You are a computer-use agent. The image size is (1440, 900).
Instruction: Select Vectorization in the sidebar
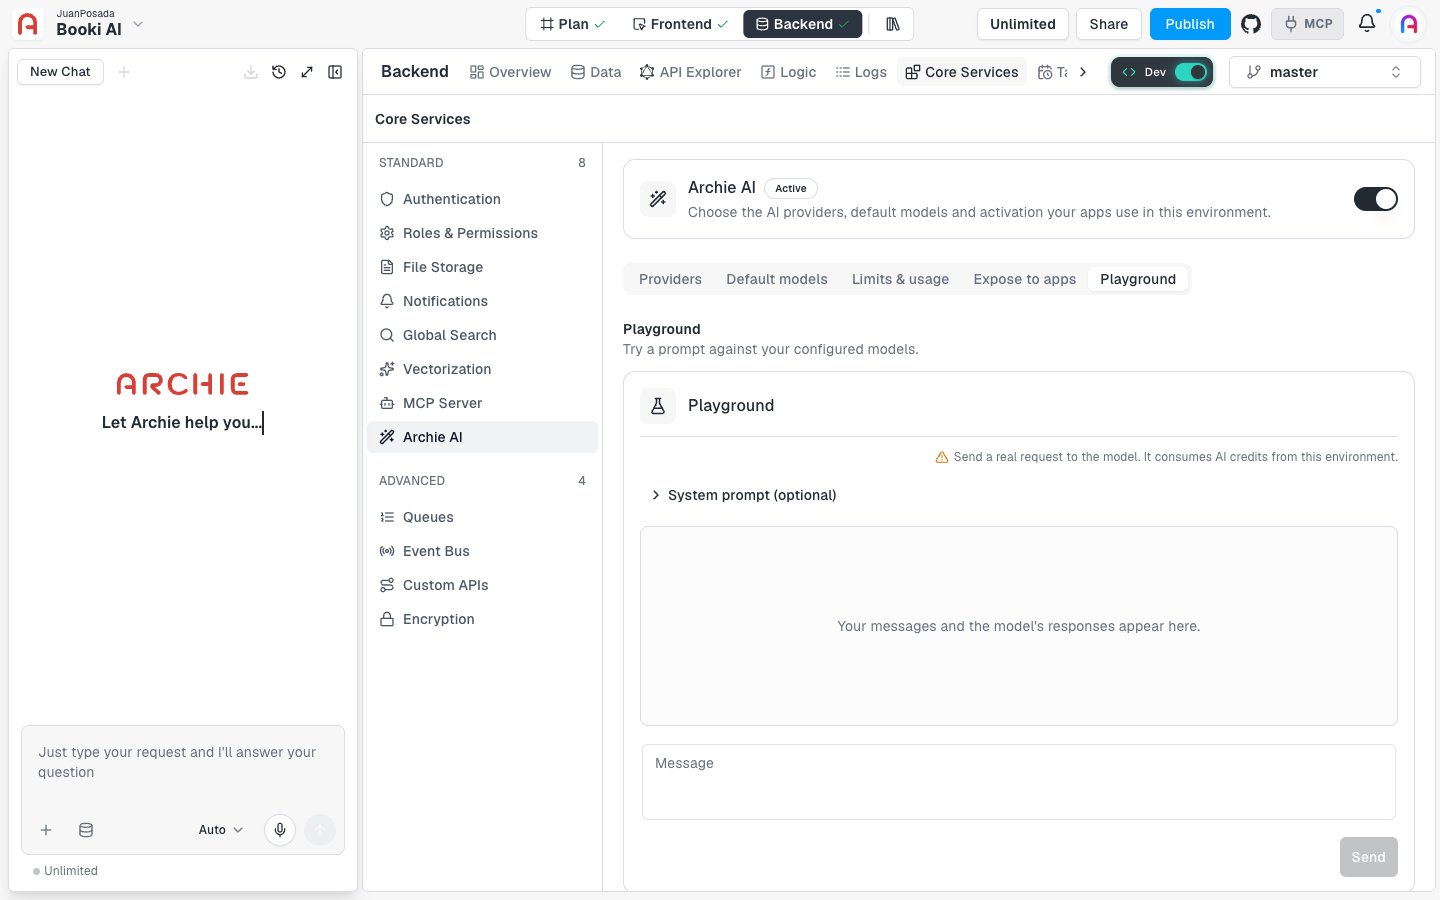[x=482, y=369]
